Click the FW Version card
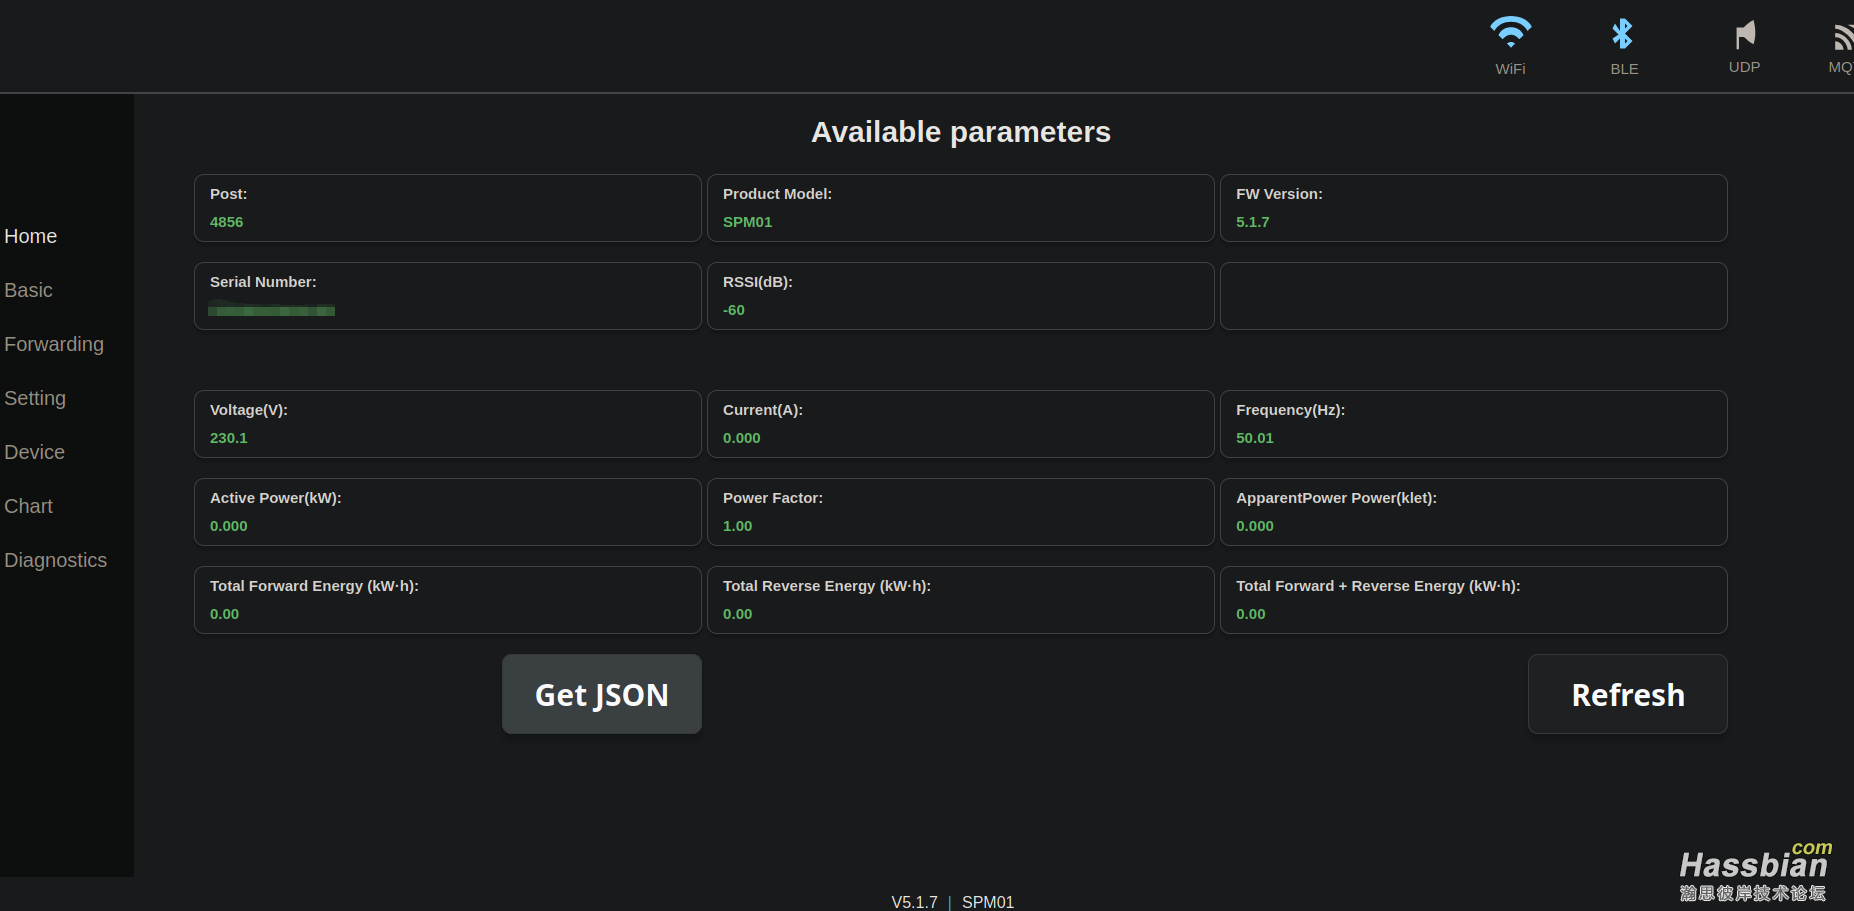 coord(1473,208)
